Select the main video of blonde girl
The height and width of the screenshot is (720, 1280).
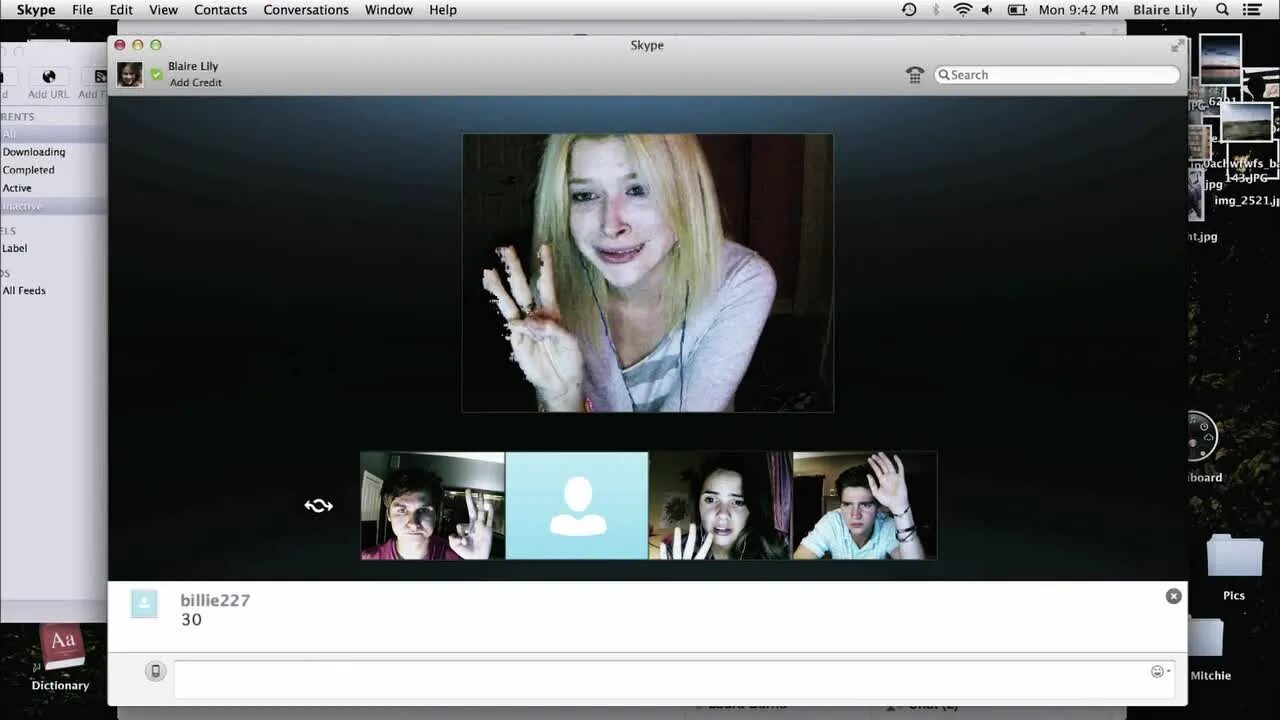coord(648,273)
